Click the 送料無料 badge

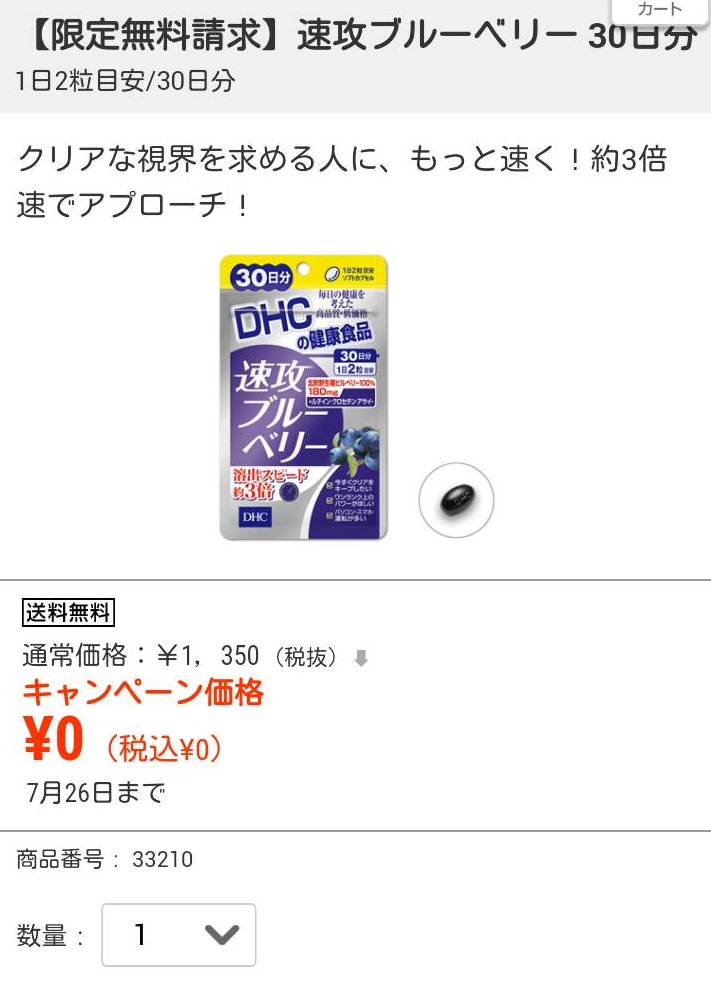click(x=68, y=612)
